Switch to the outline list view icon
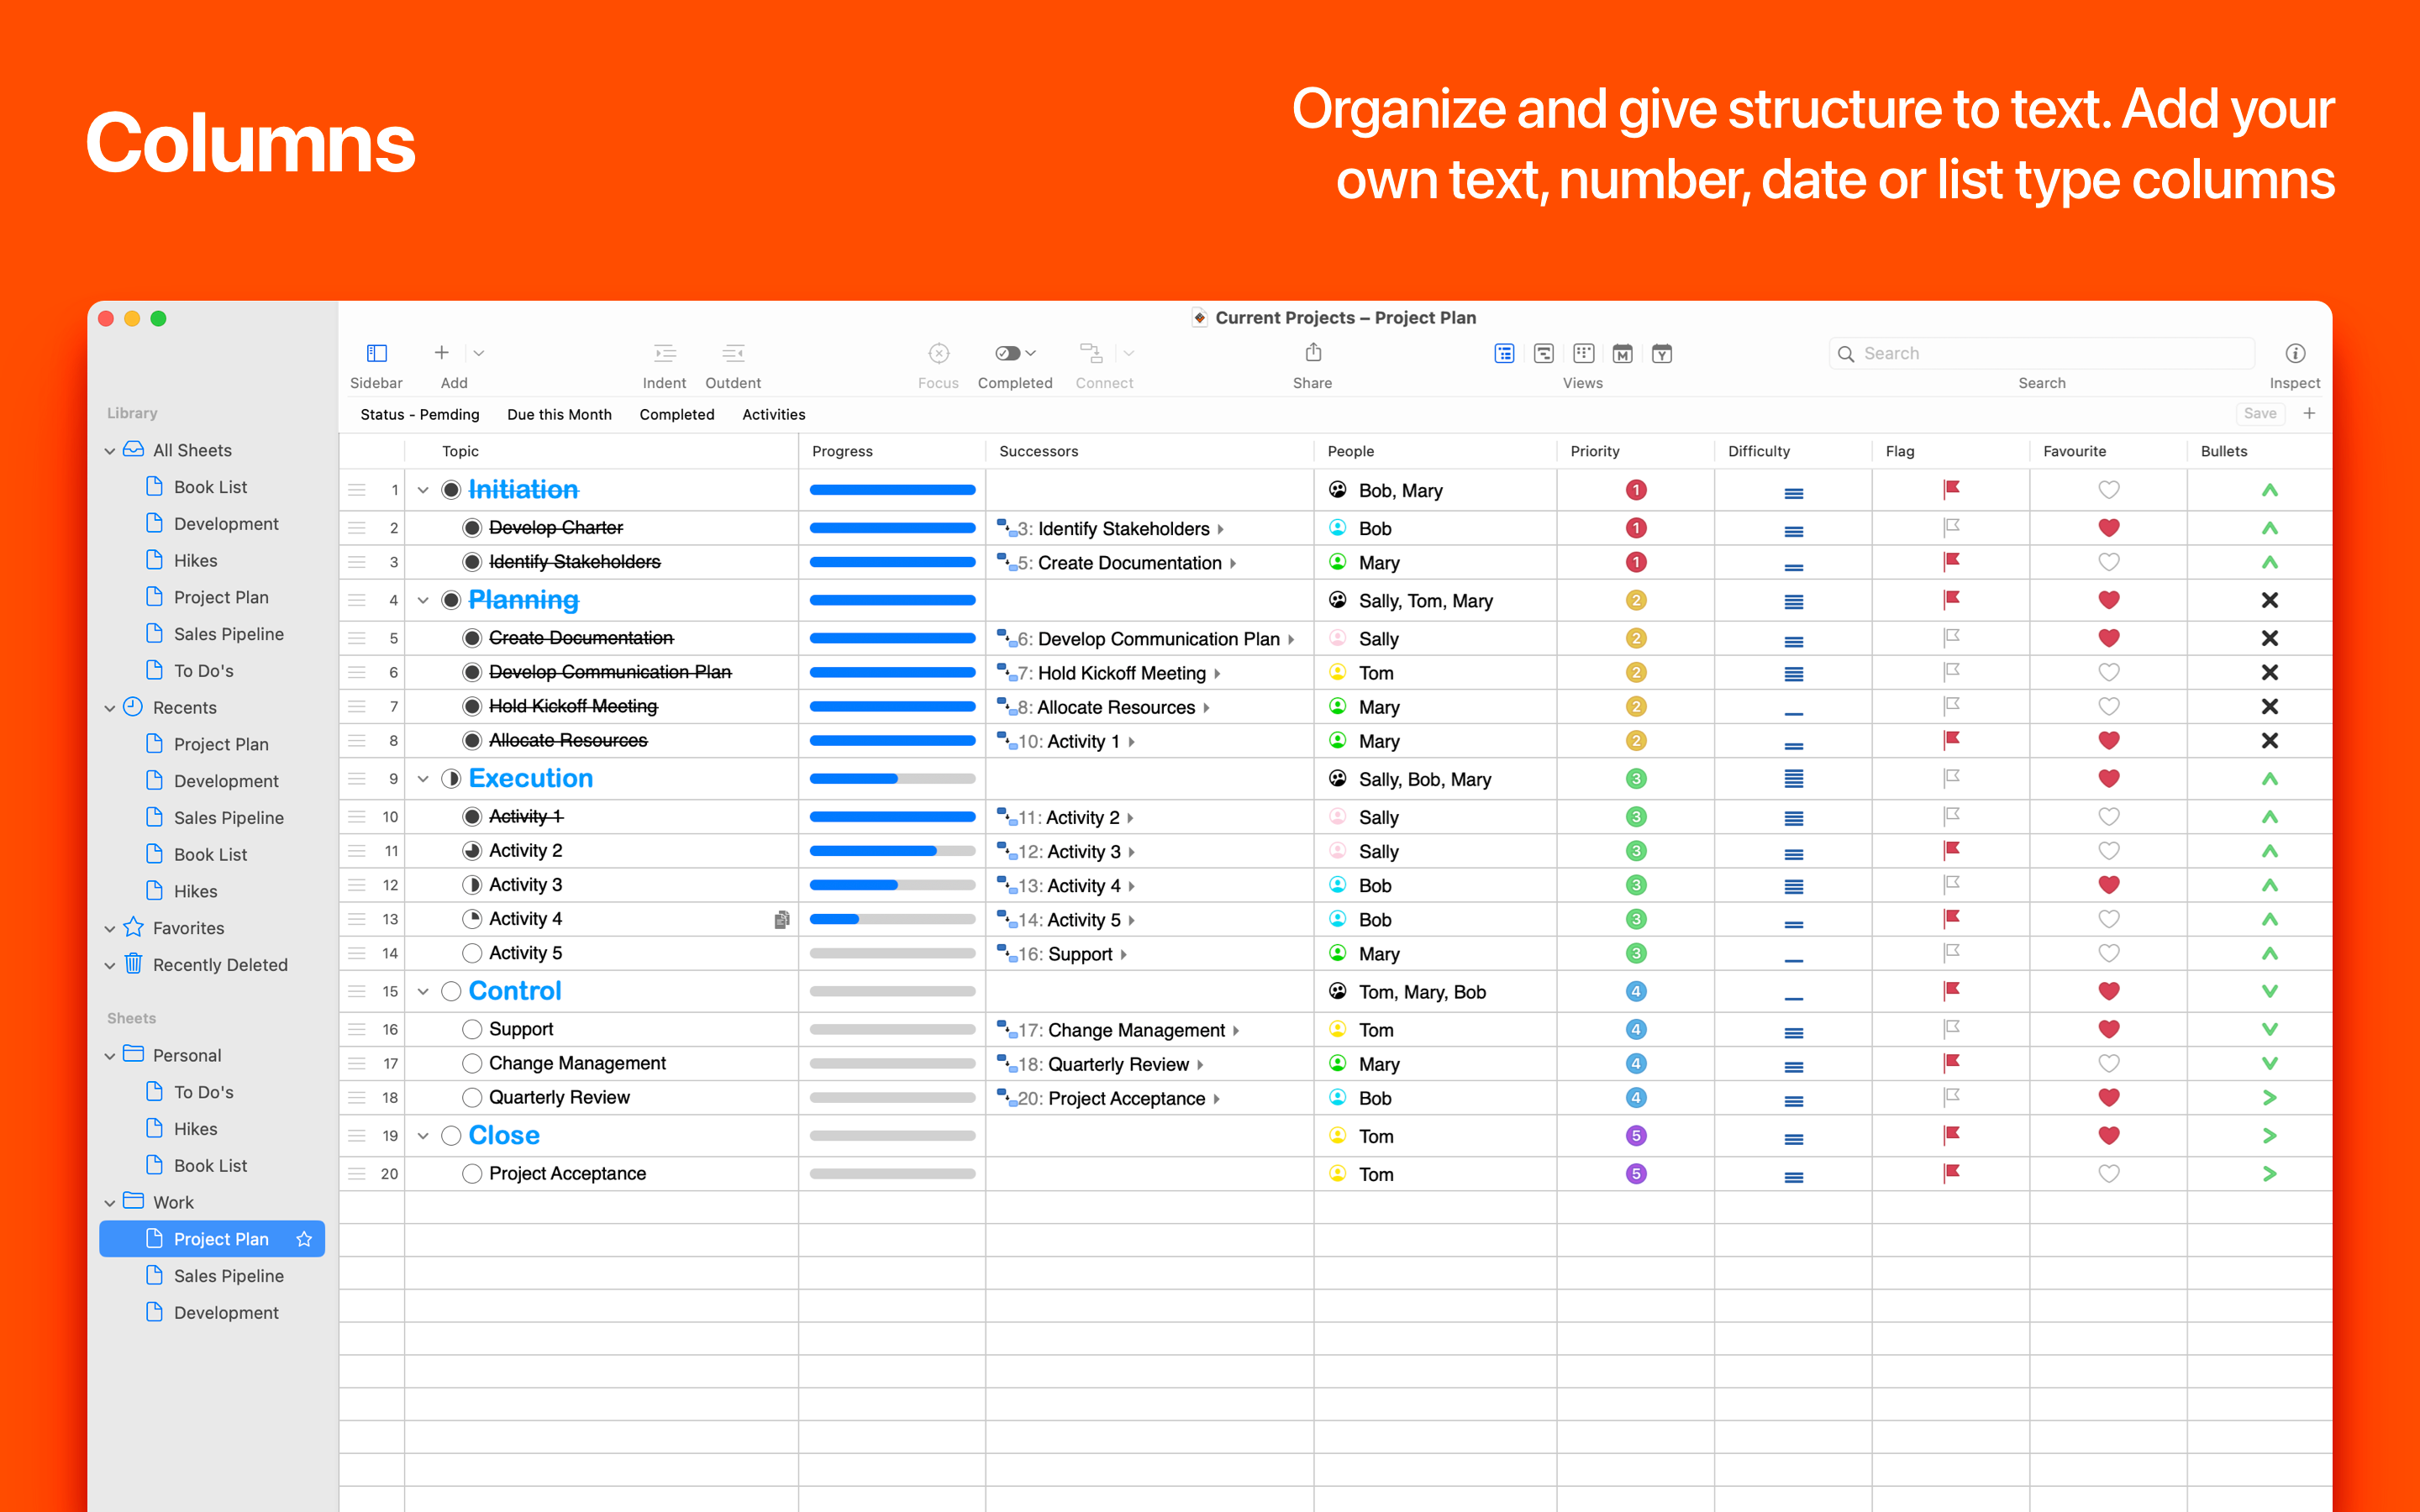Viewport: 2420px width, 1512px height. pos(1504,353)
